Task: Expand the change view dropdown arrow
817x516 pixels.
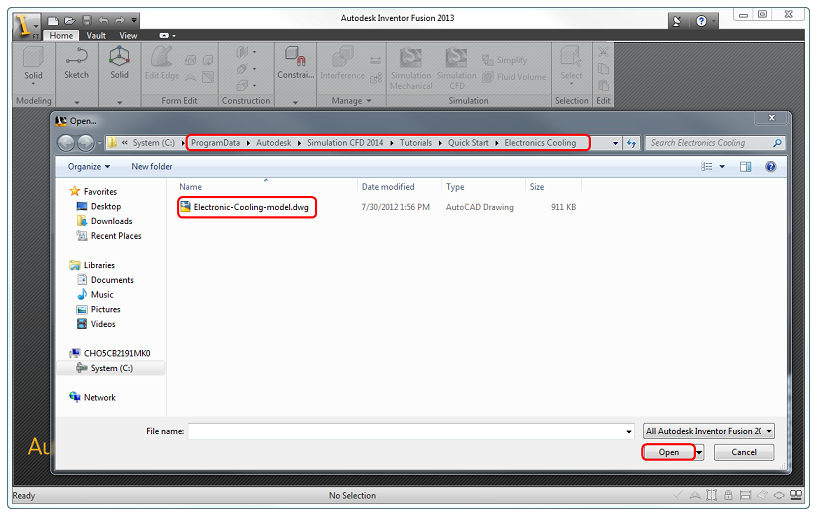Action: click(722, 167)
